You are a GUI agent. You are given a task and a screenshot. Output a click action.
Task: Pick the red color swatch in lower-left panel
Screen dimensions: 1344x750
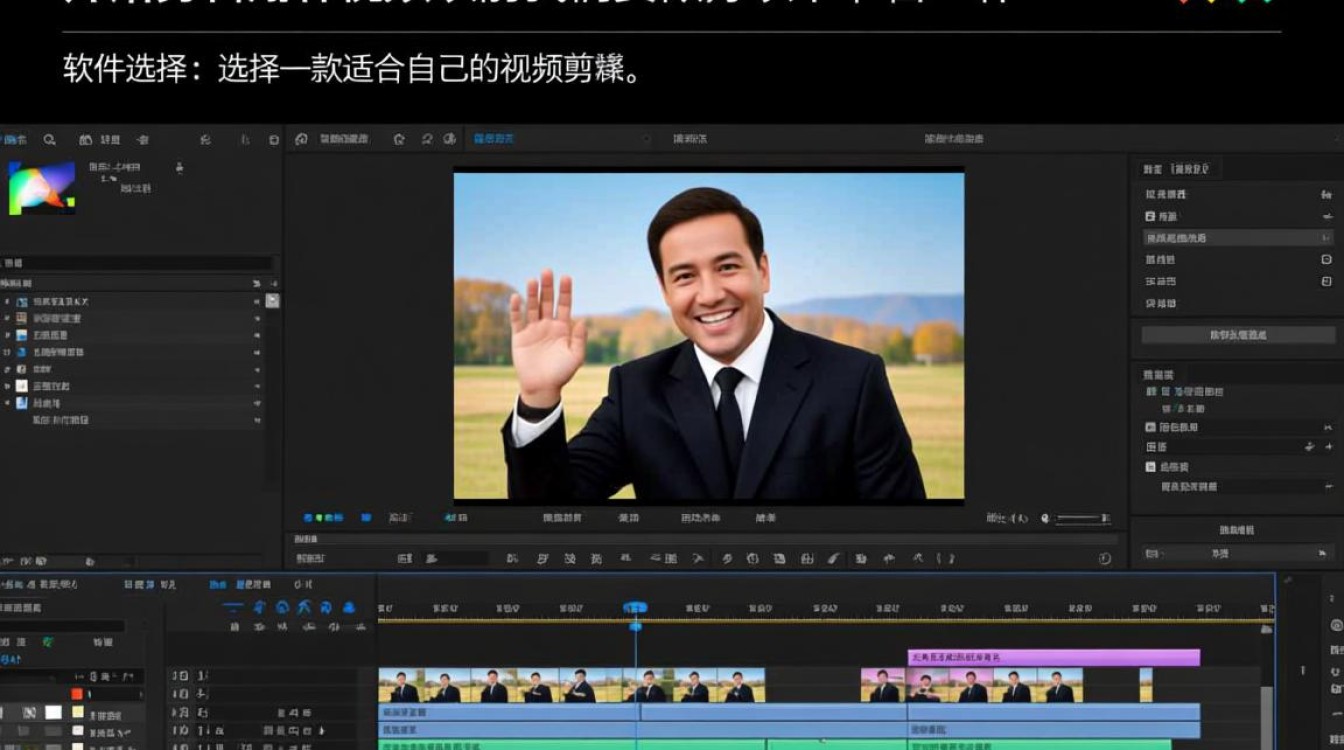click(77, 694)
